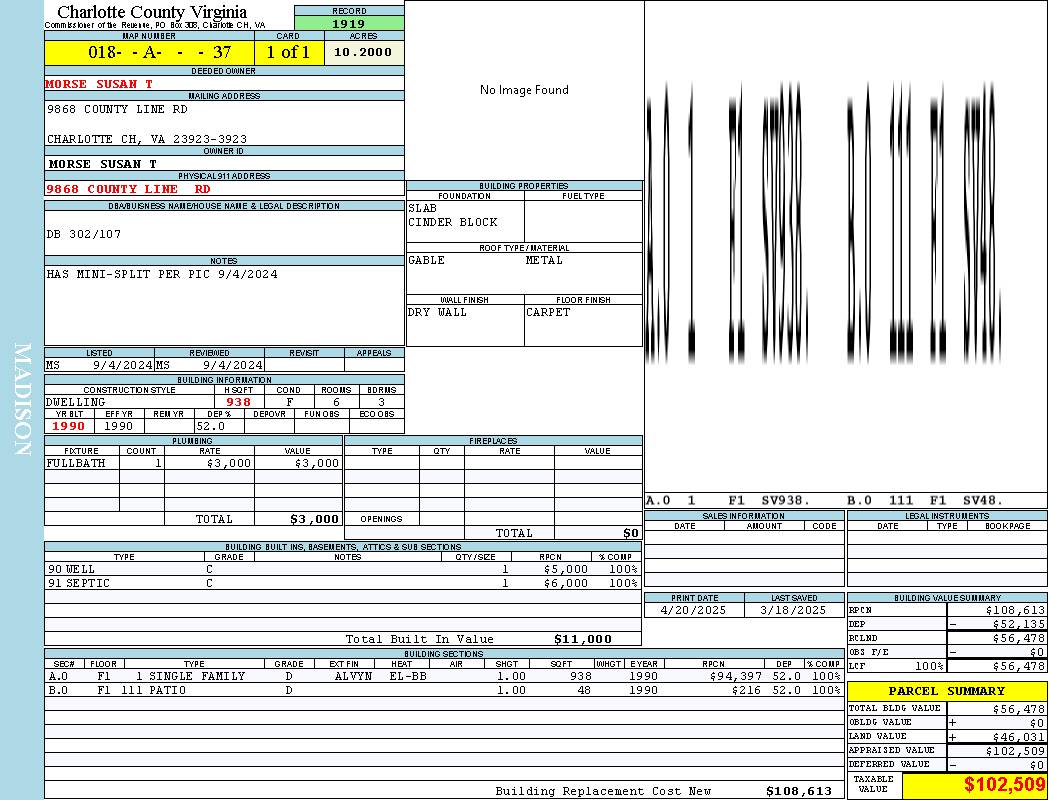This screenshot has width=1050, height=800.
Task: Click the No Image Found placeholder
Action: tap(524, 90)
